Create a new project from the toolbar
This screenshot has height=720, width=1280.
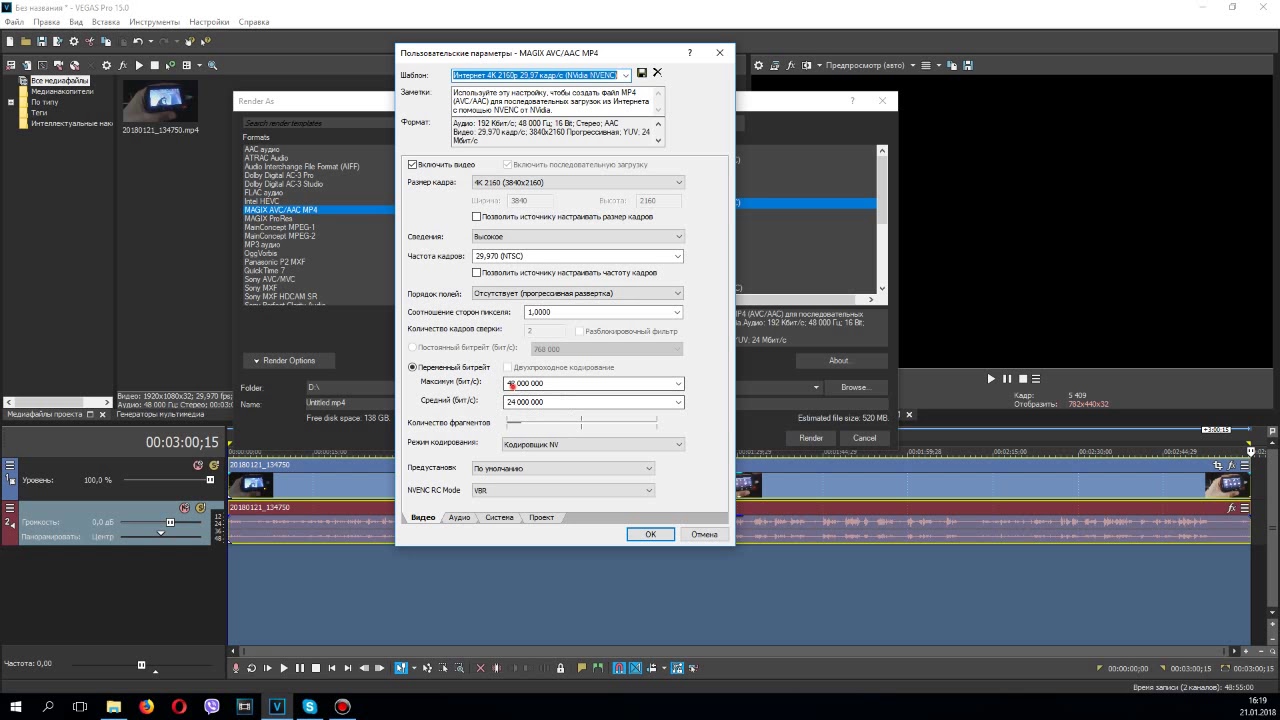click(x=10, y=41)
